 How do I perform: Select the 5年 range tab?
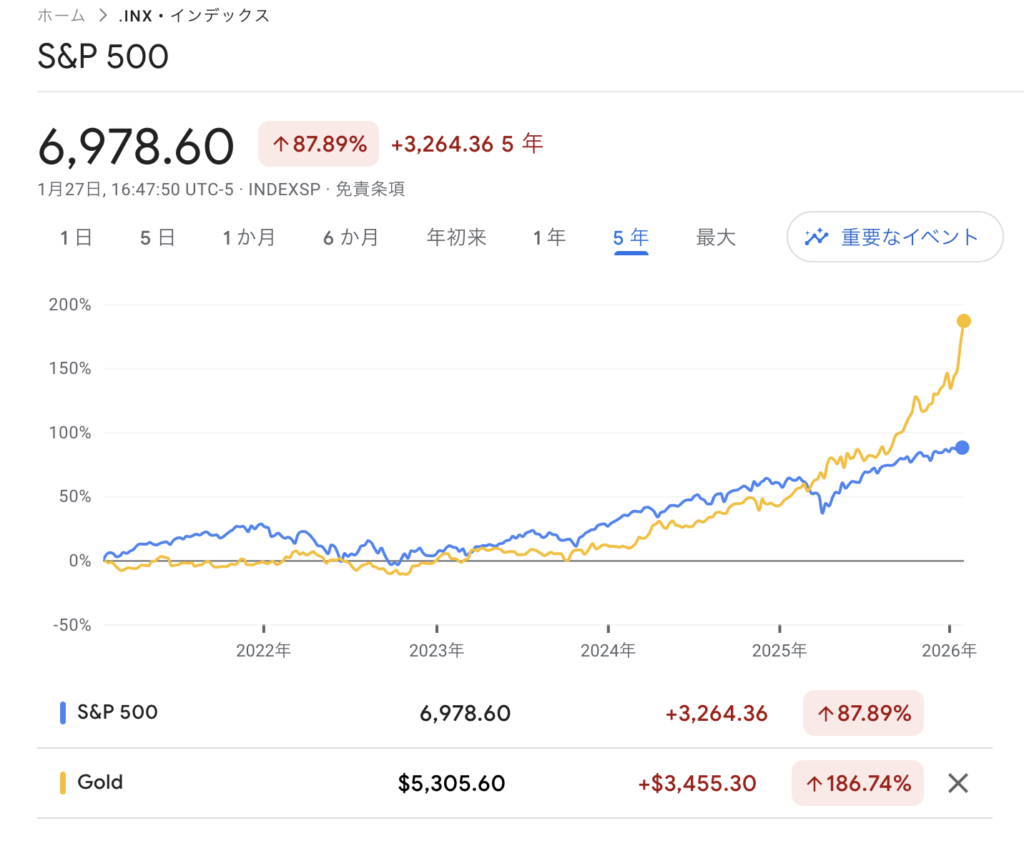631,238
